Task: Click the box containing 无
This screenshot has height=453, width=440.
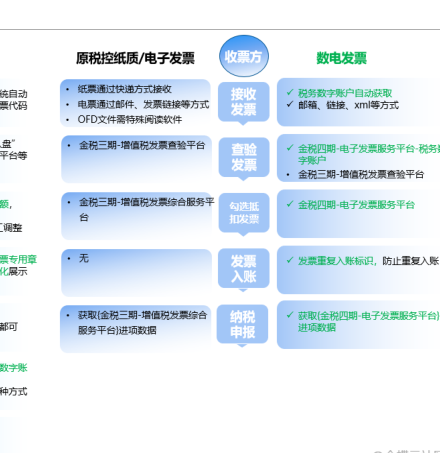Action: (x=137, y=272)
